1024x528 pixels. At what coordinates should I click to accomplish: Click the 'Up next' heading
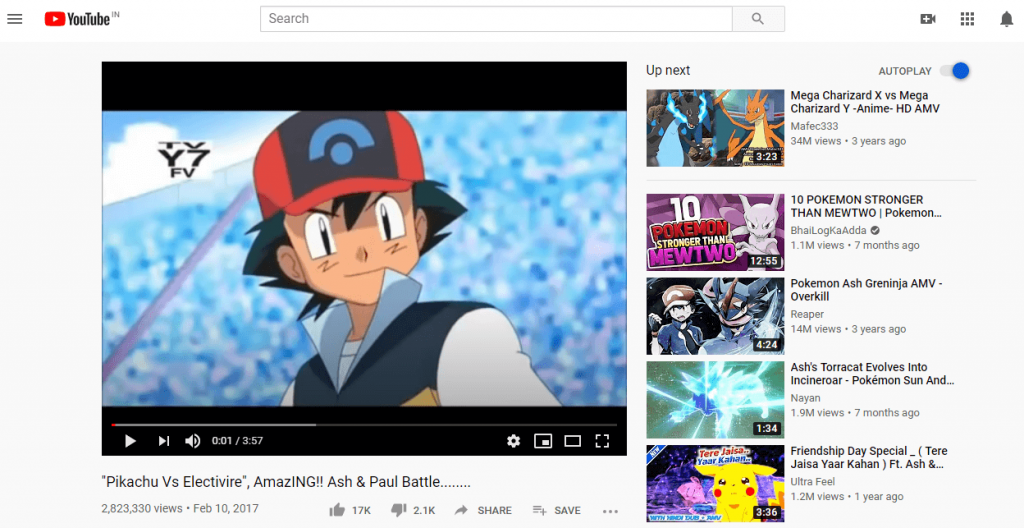pos(668,71)
